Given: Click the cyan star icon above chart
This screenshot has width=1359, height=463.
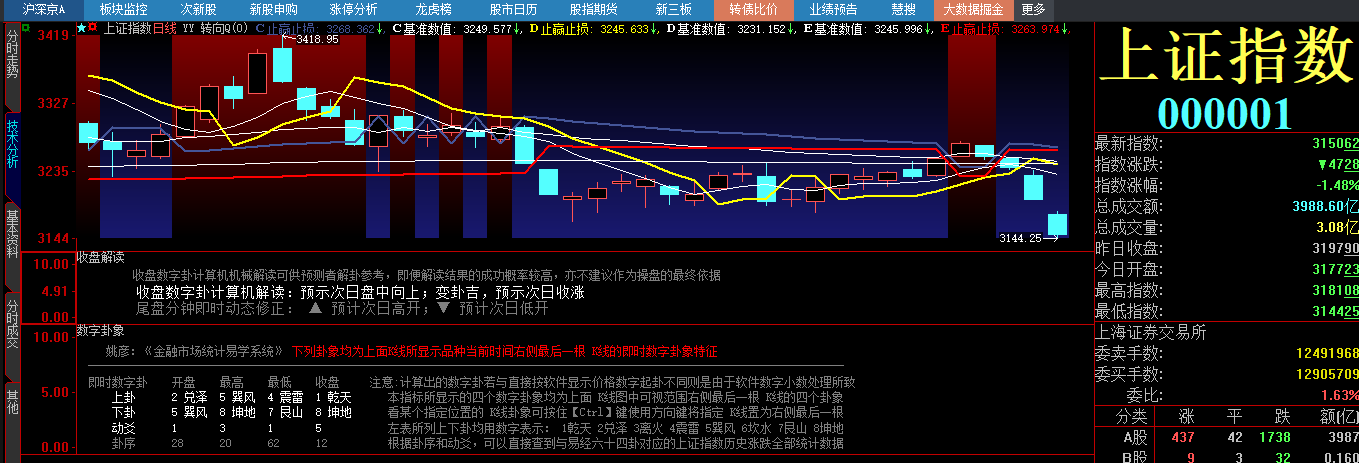Looking at the screenshot, I should pos(82,28).
